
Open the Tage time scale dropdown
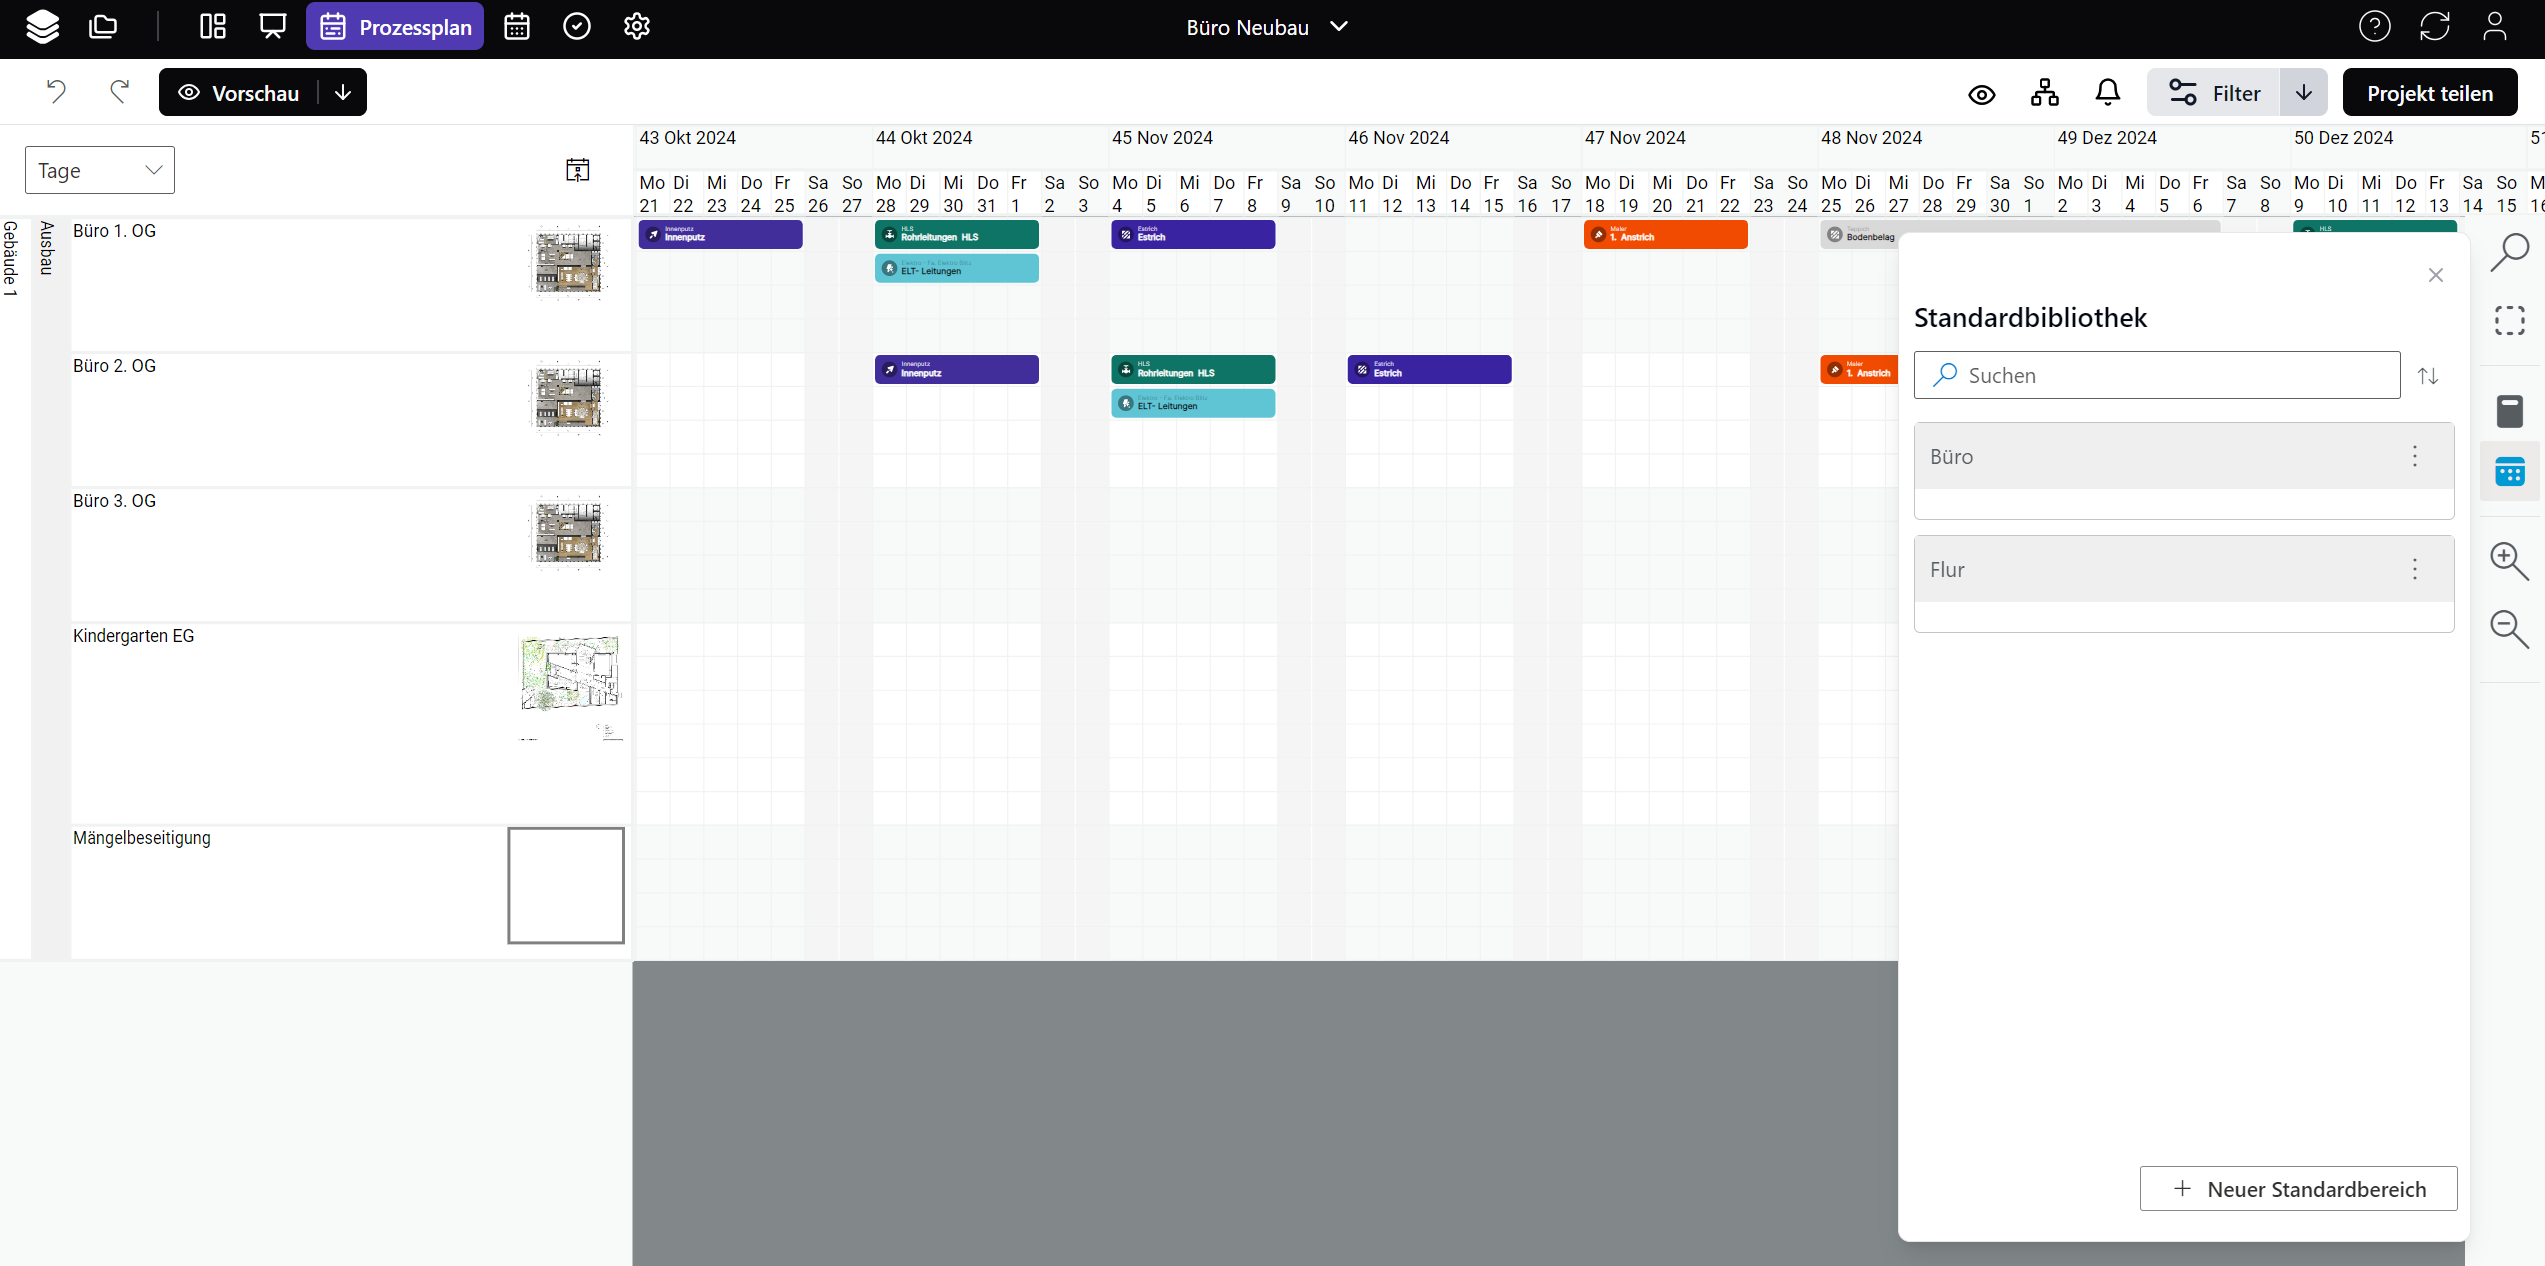pos(100,170)
